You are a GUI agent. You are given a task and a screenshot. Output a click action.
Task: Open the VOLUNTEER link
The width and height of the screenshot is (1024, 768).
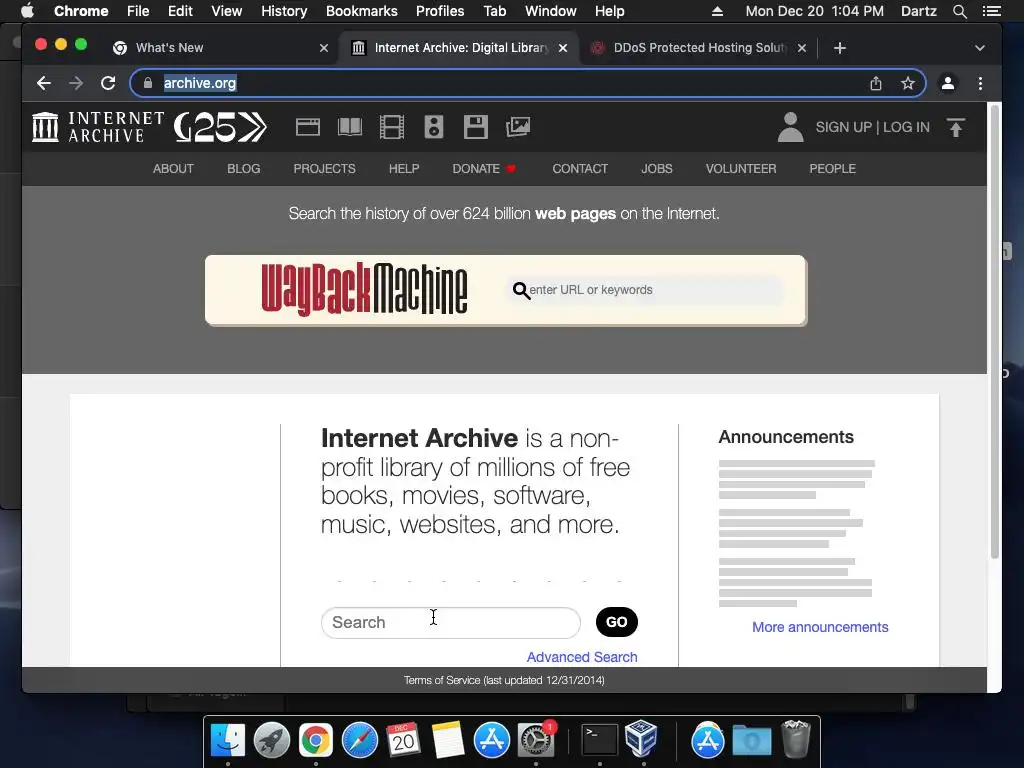pos(741,168)
